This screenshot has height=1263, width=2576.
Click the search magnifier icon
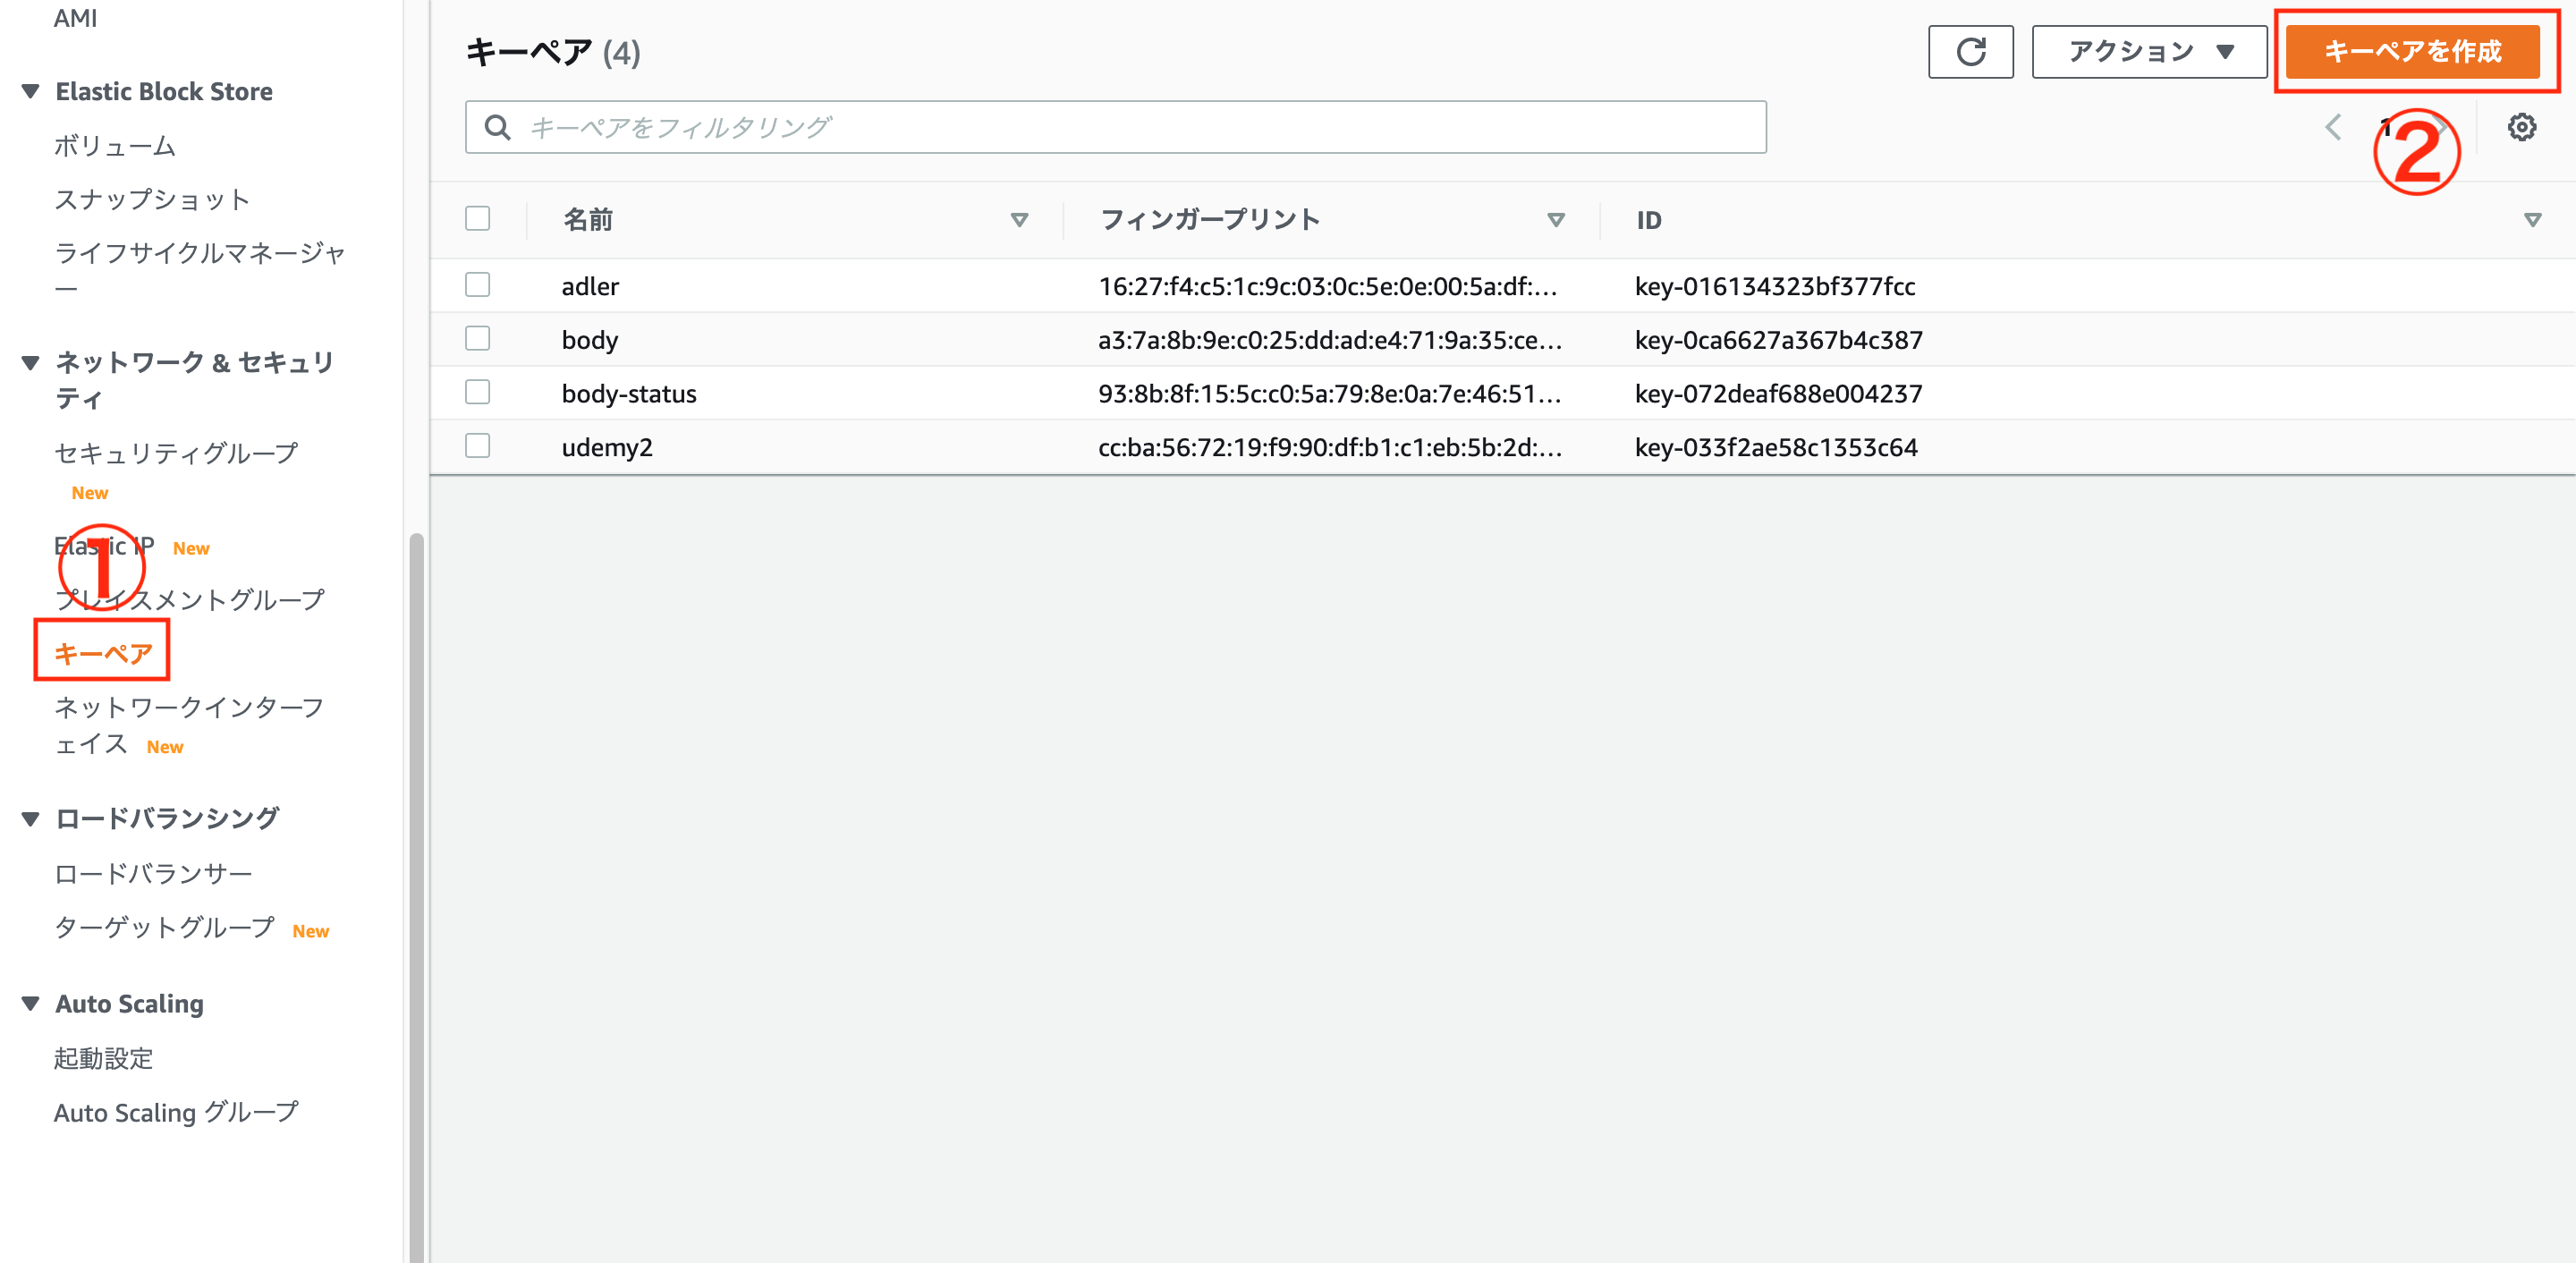(499, 127)
